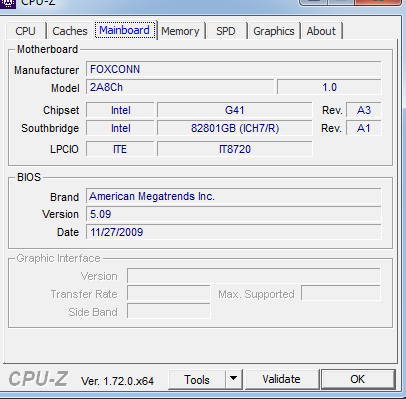Go to the About tab
The image size is (406, 399).
[321, 31]
